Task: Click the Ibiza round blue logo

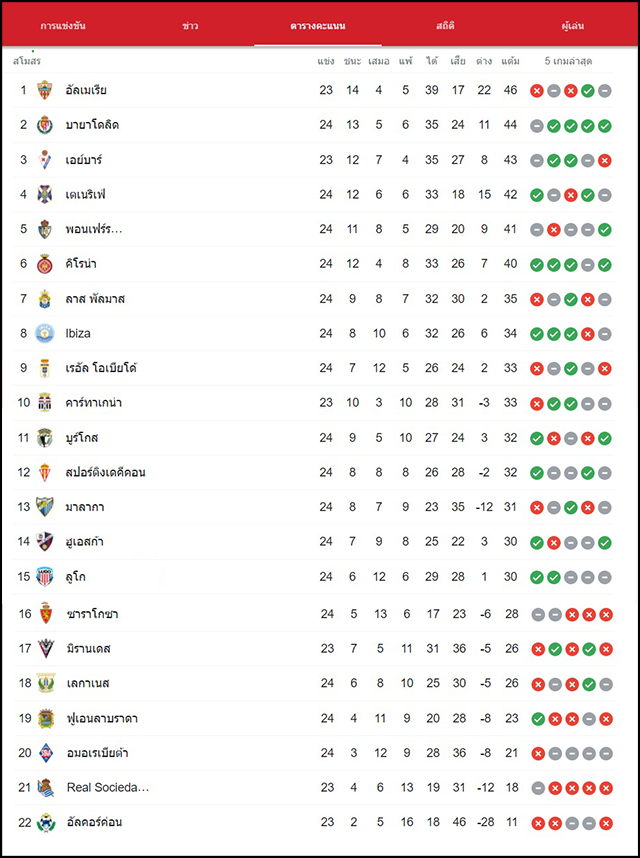Action: (45, 333)
